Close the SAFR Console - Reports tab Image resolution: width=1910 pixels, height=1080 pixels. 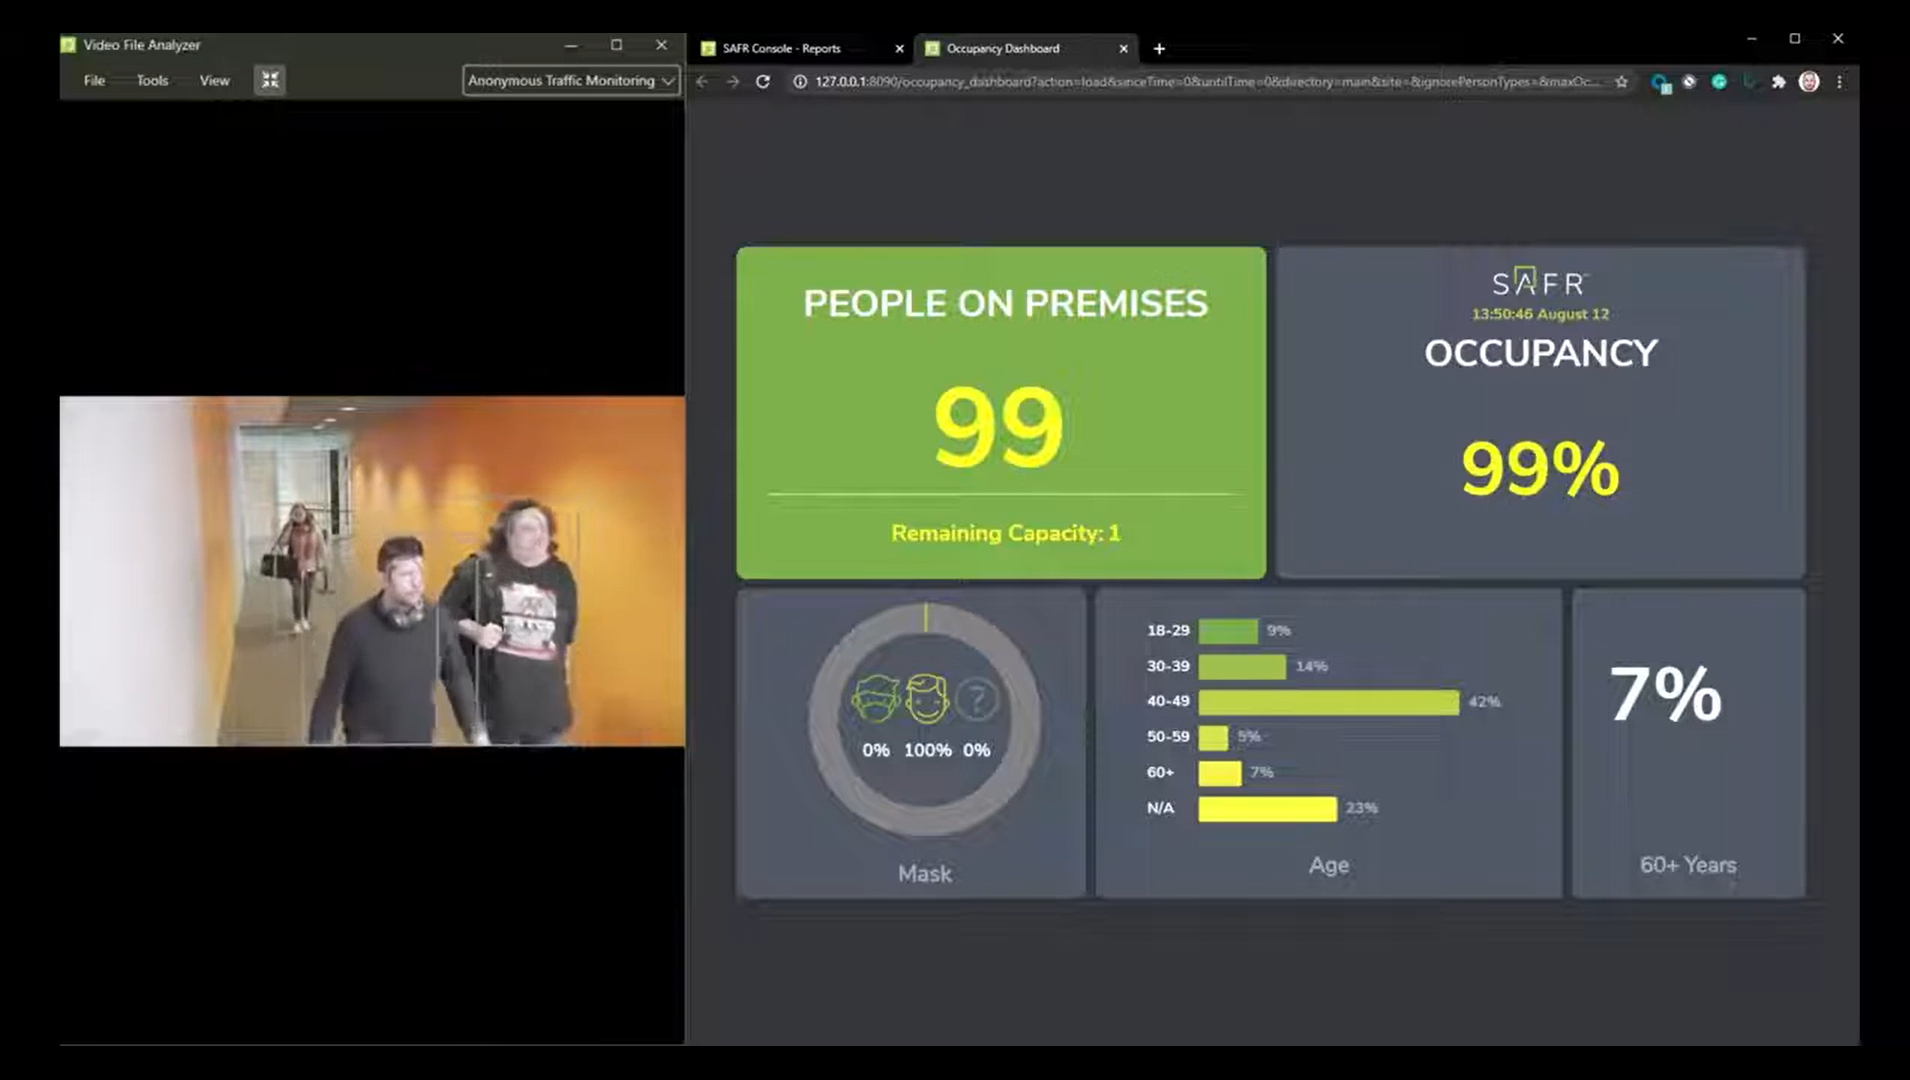tap(899, 48)
